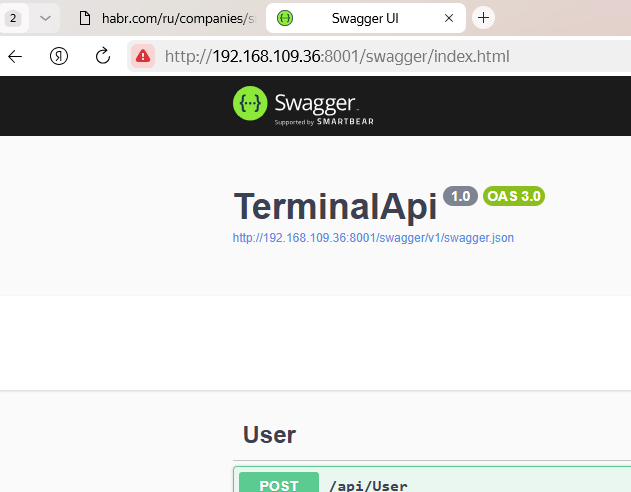
Task: Click the address bar URL
Action: pos(337,56)
